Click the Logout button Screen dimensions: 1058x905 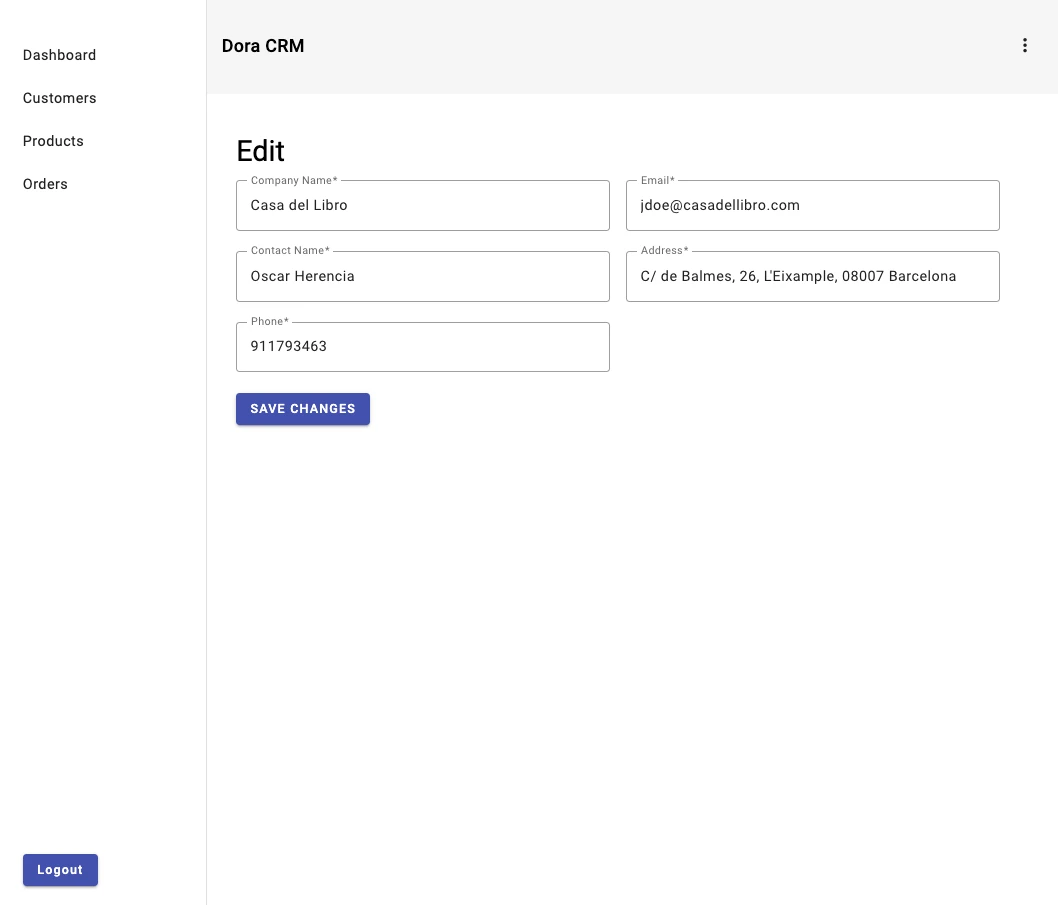tap(60, 870)
